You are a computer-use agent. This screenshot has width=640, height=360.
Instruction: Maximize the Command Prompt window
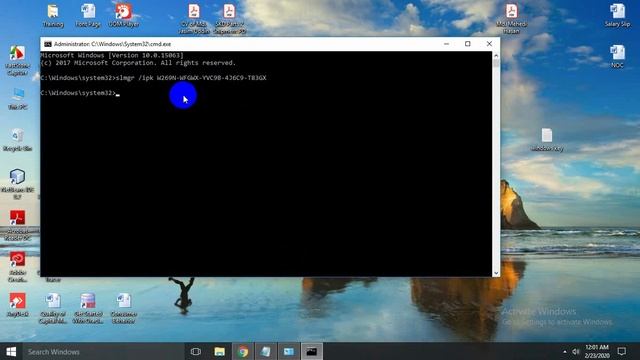[x=468, y=44]
